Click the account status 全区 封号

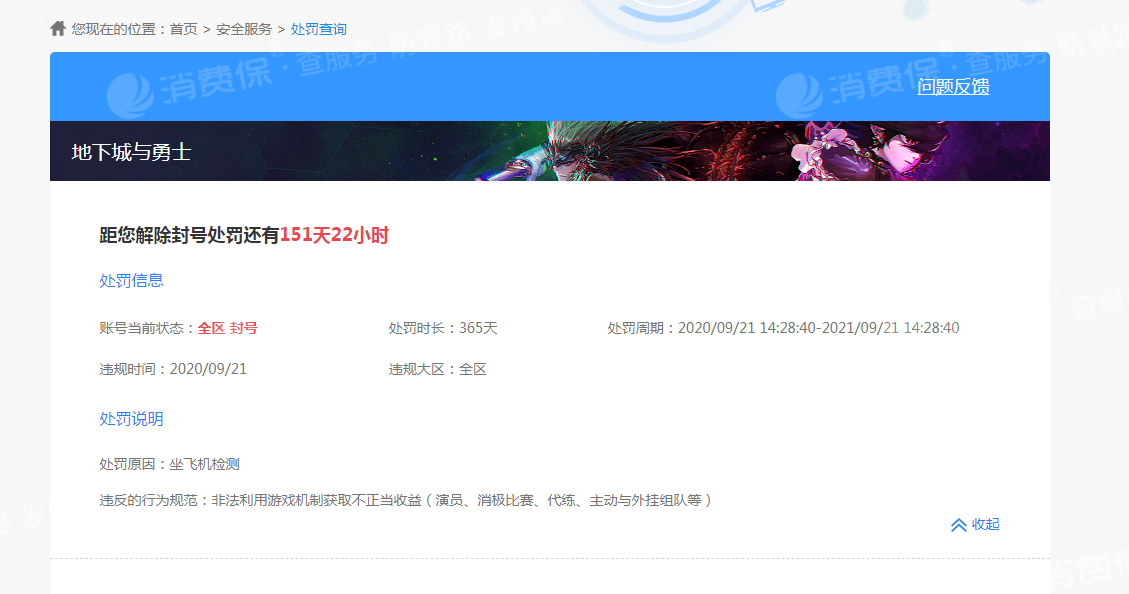pyautogui.click(x=228, y=328)
